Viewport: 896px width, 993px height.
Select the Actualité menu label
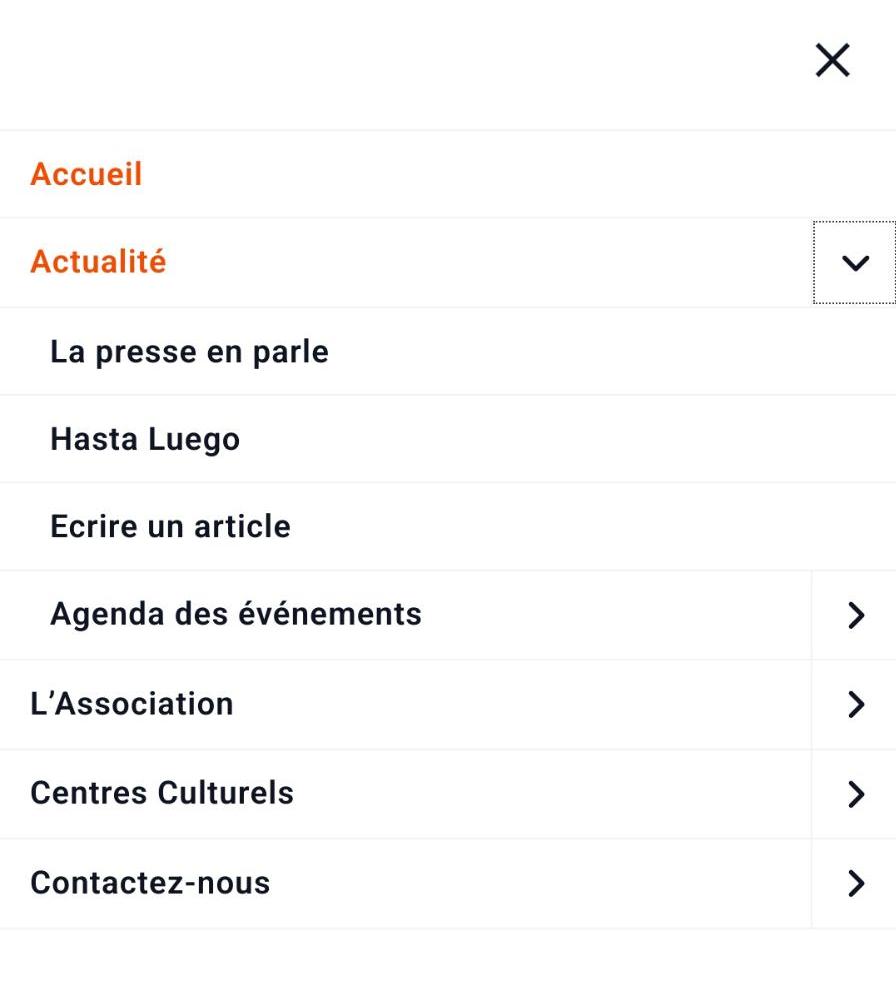[x=98, y=262]
